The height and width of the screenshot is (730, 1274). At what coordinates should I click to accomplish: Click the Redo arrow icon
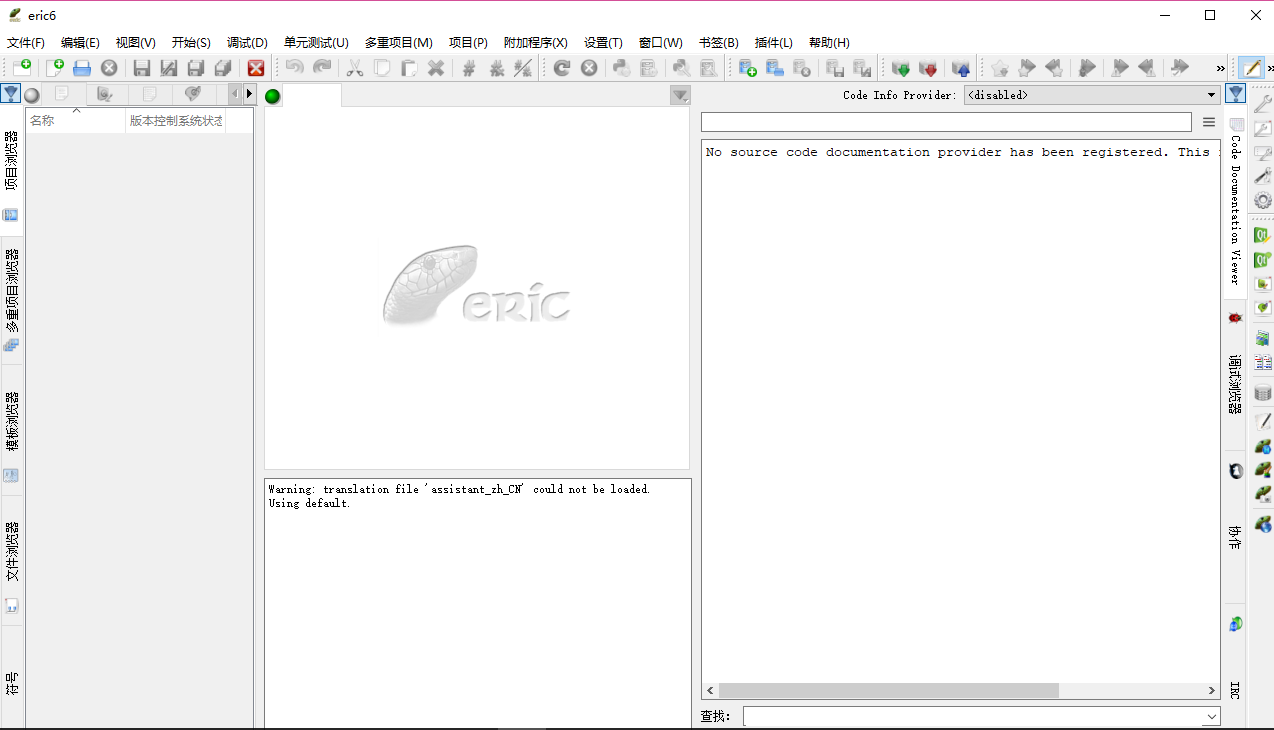coord(322,68)
